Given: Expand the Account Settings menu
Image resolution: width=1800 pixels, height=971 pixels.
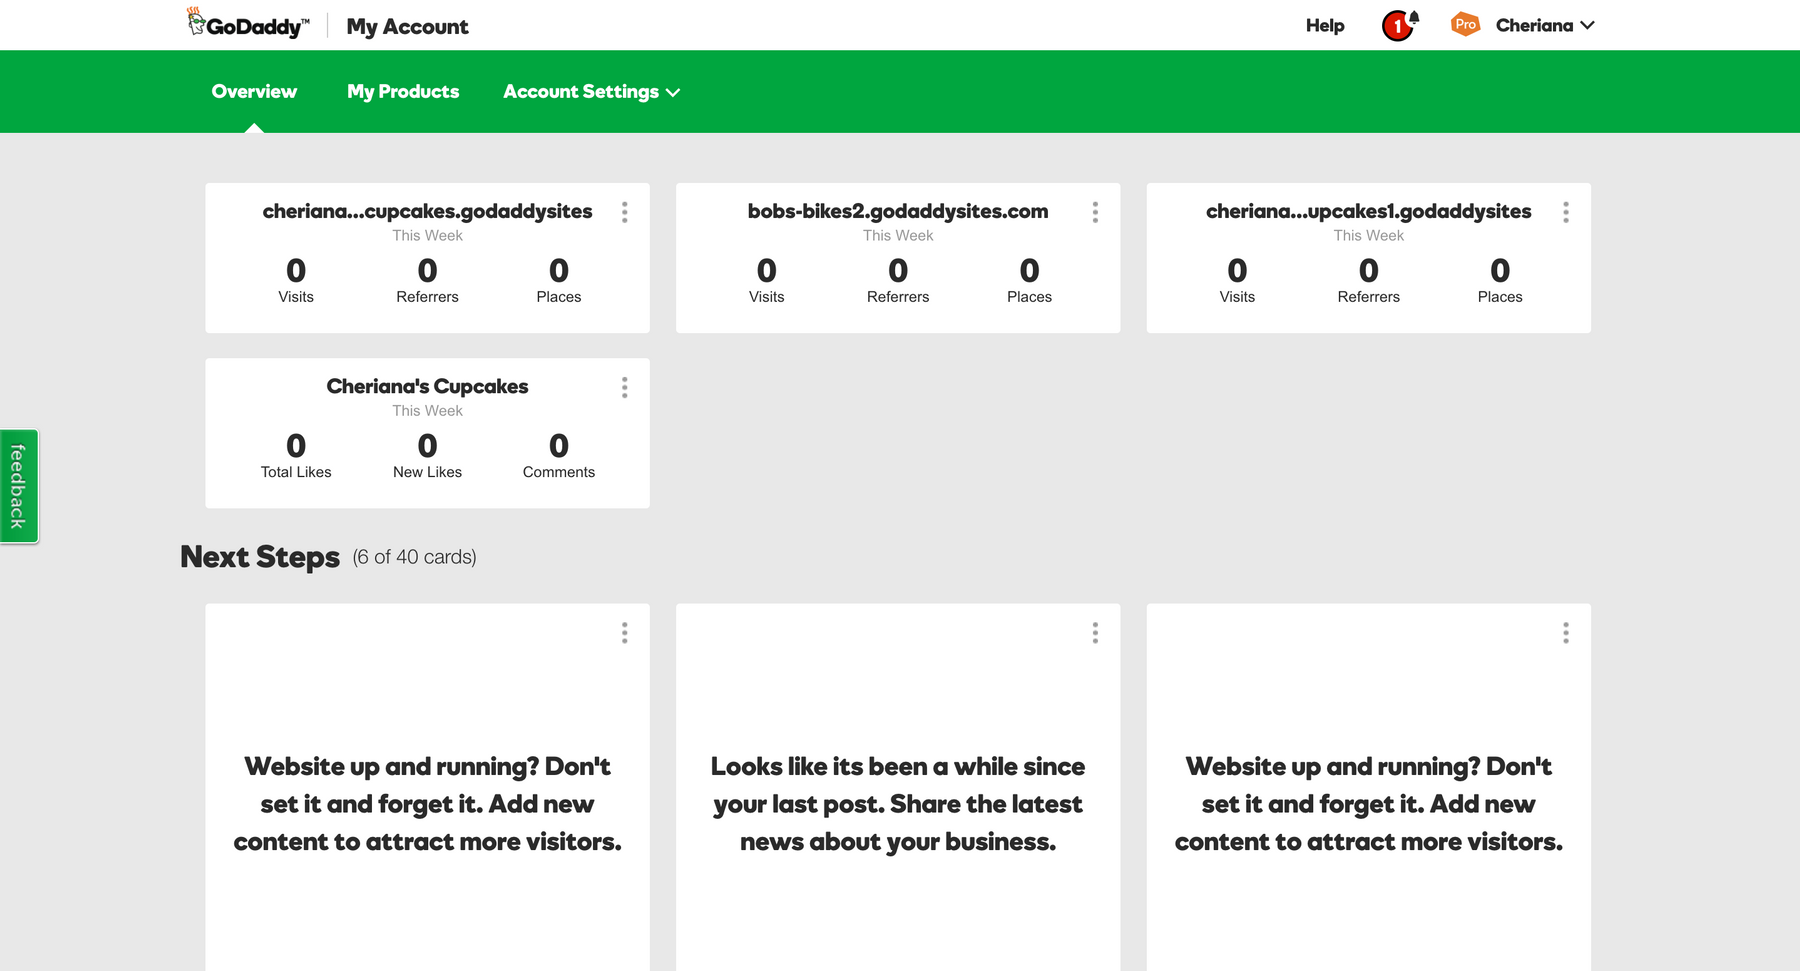Looking at the screenshot, I should click(x=591, y=92).
